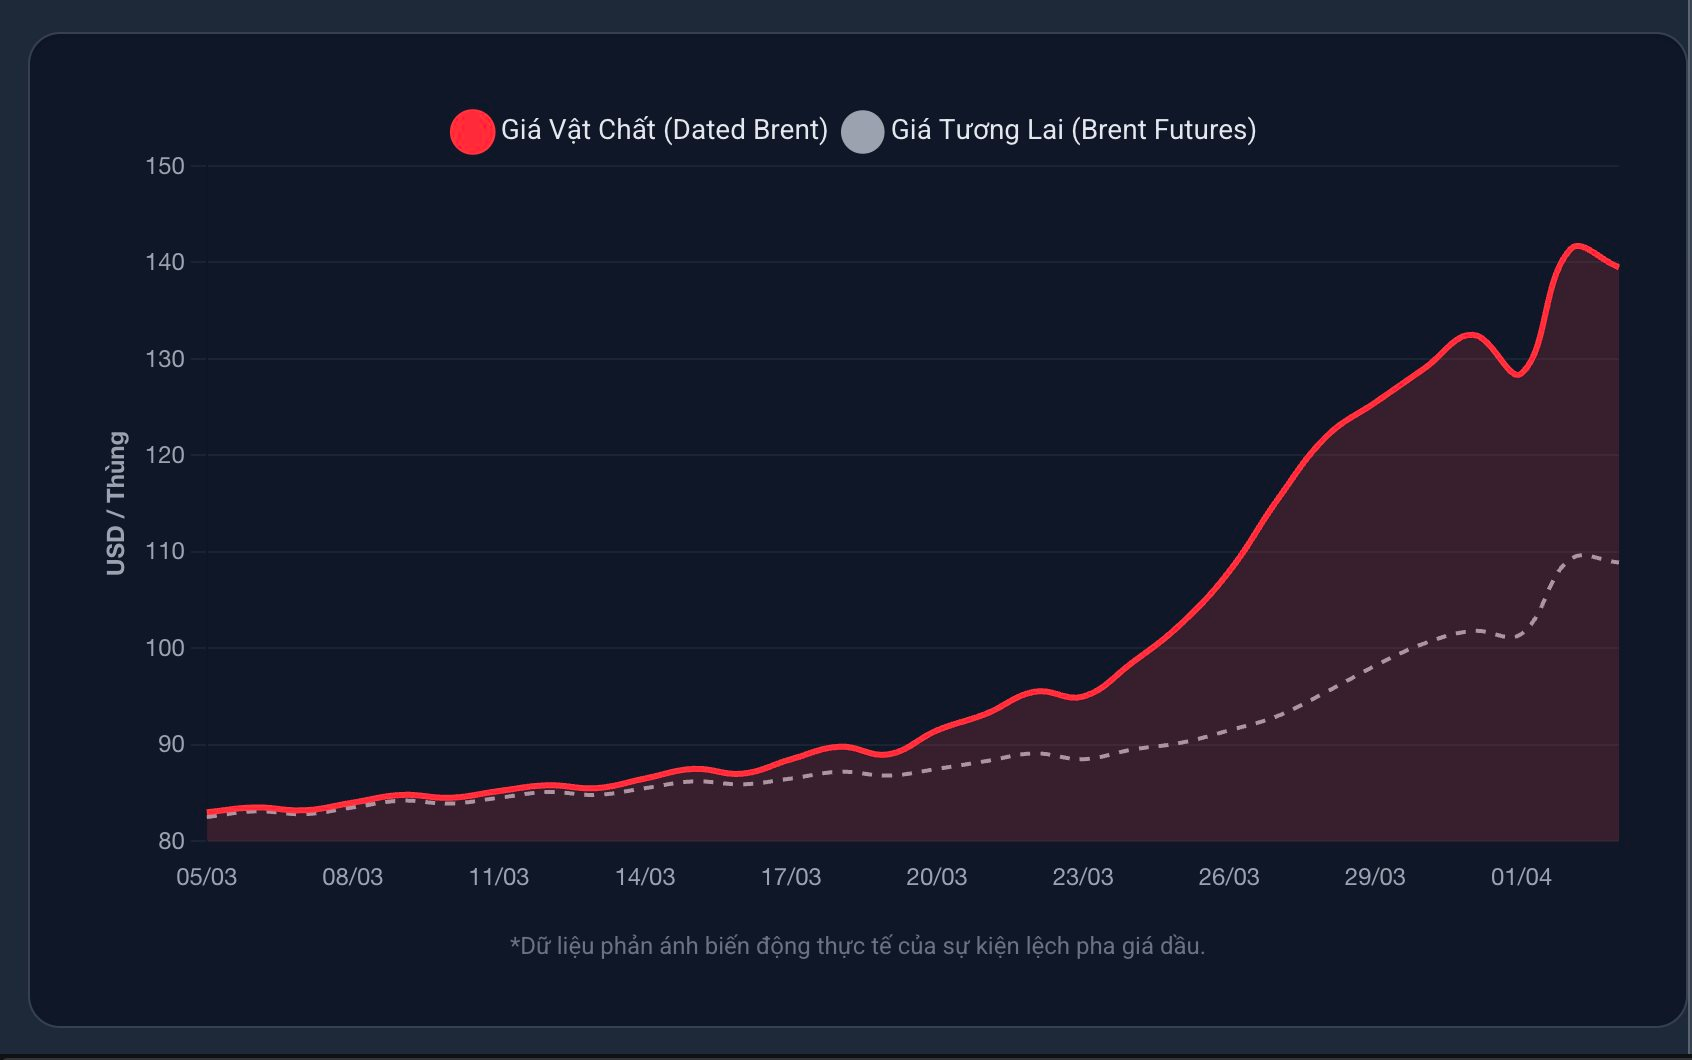This screenshot has height=1060, width=1692.
Task: Select the 29/03 date on the axis
Action: pyautogui.click(x=1374, y=877)
